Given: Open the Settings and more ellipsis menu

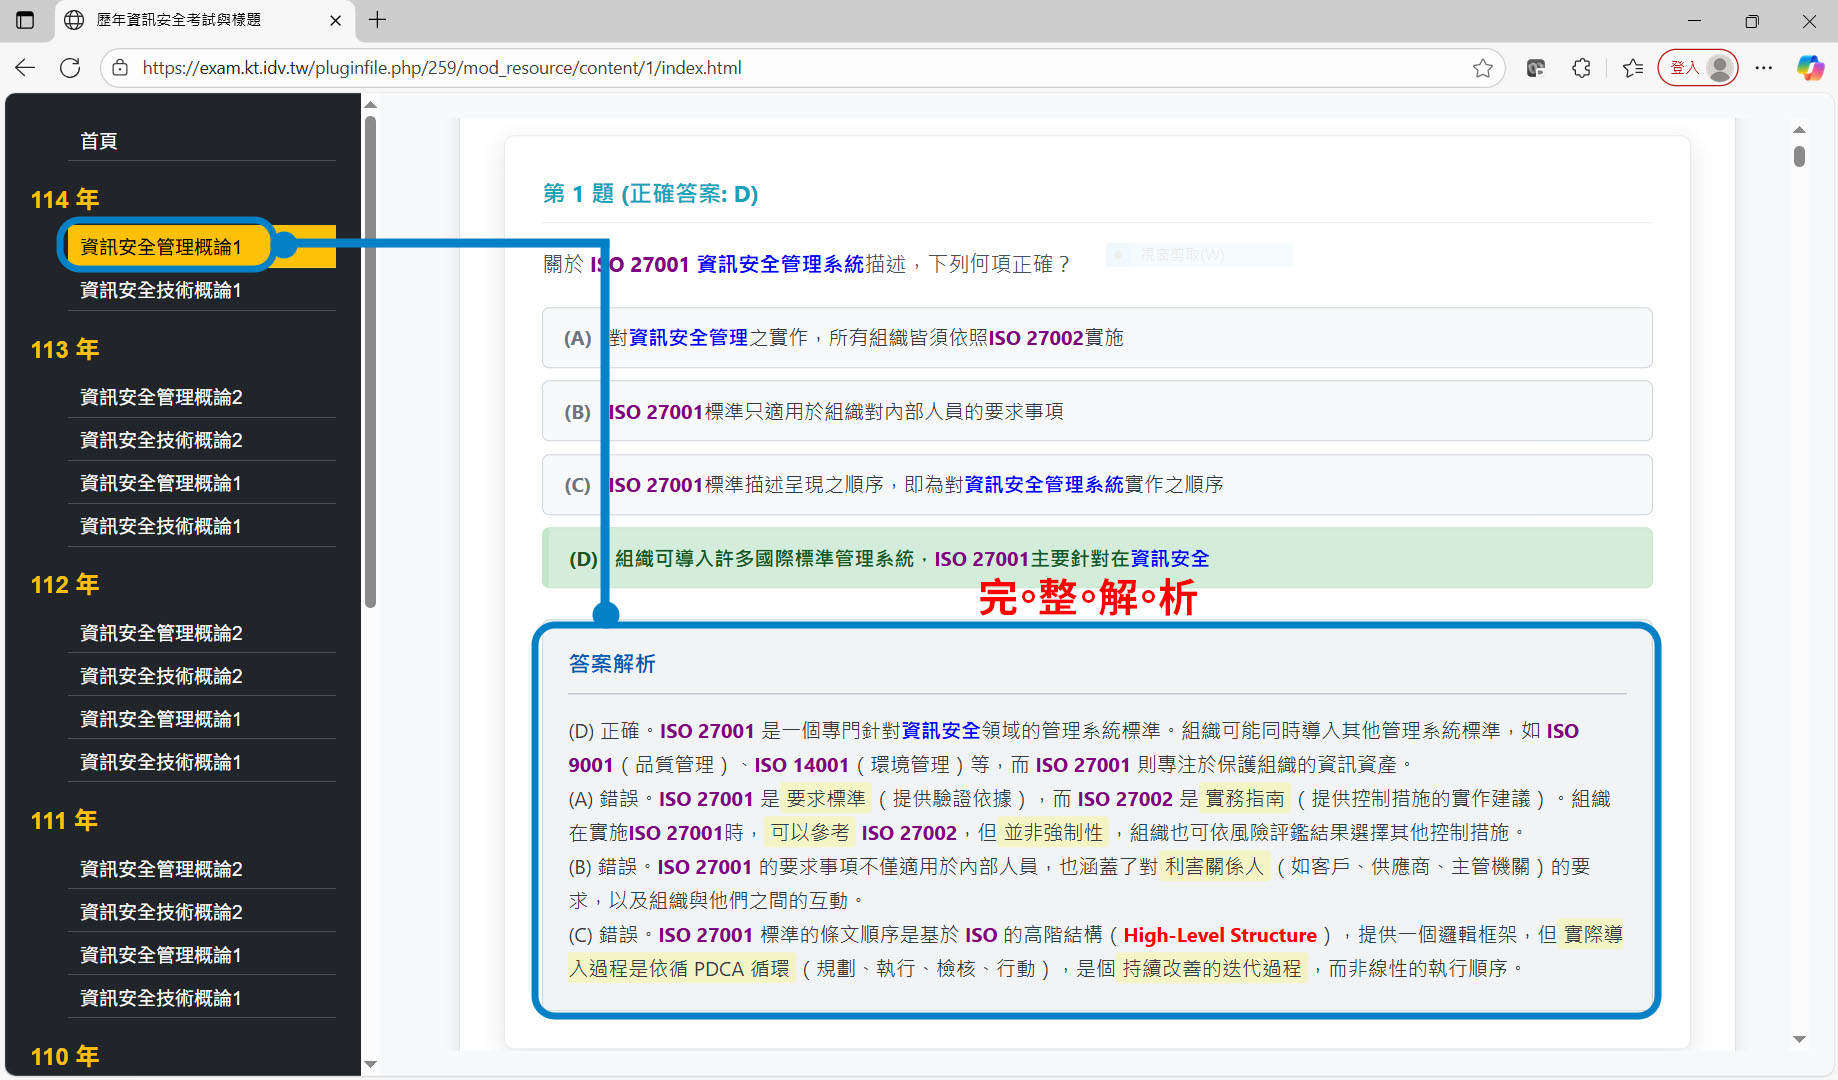Looking at the screenshot, I should [1763, 68].
